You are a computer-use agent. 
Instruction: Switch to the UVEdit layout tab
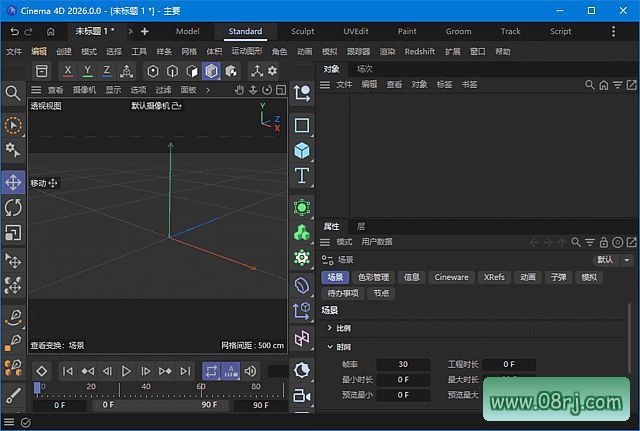[x=356, y=31]
